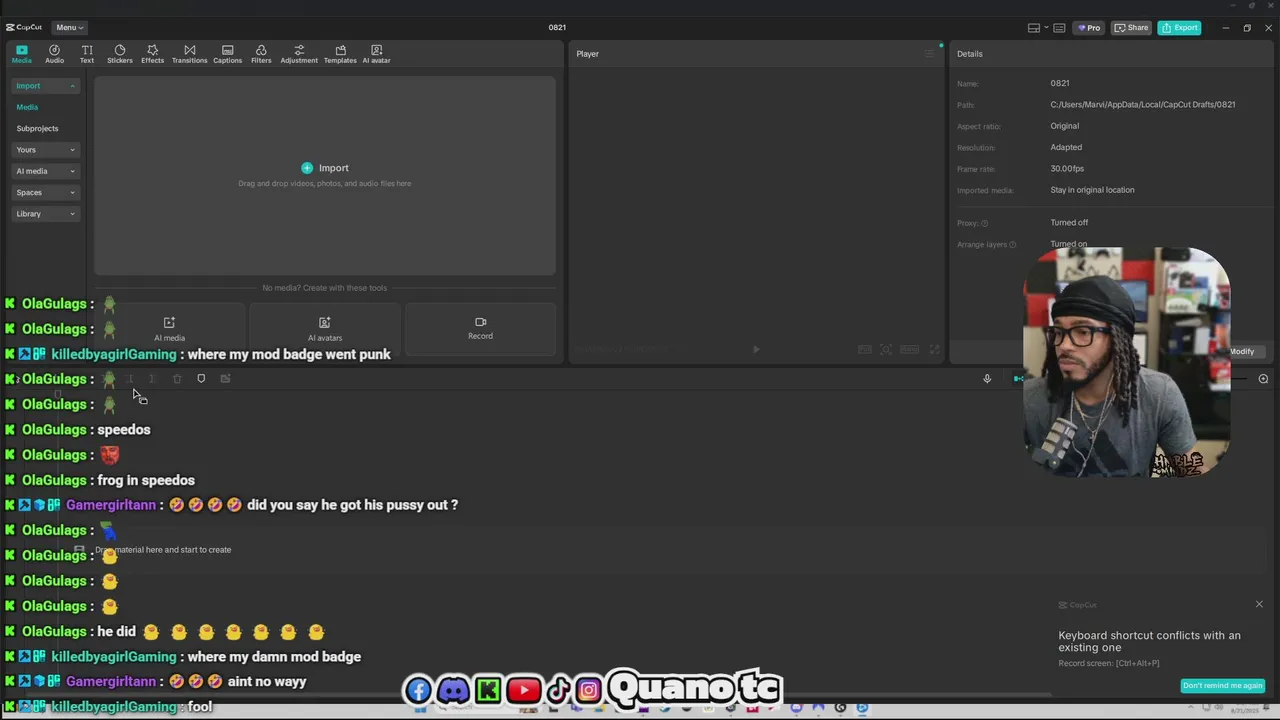Click the timeline delete trash icon
This screenshot has width=1280, height=720.
click(x=177, y=379)
